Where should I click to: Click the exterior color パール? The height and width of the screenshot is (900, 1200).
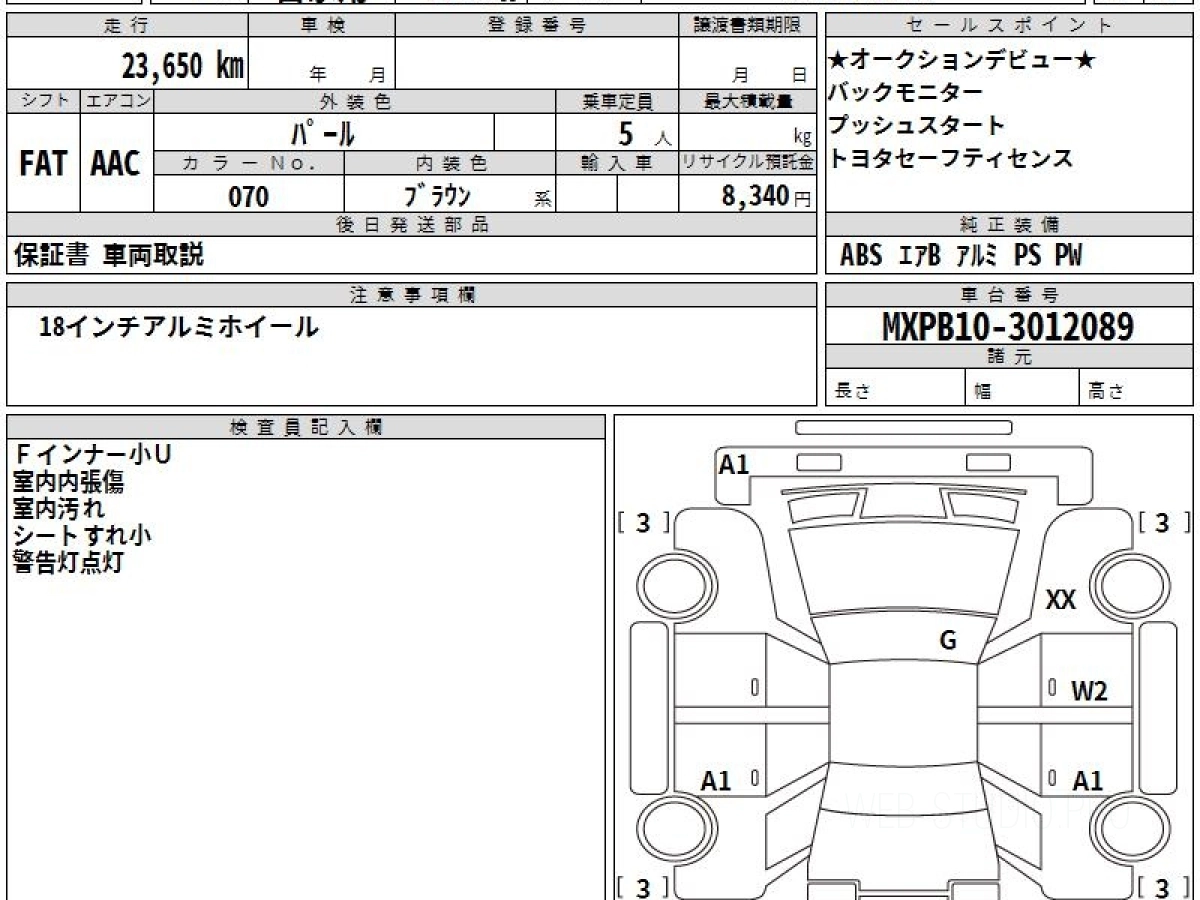click(x=323, y=132)
